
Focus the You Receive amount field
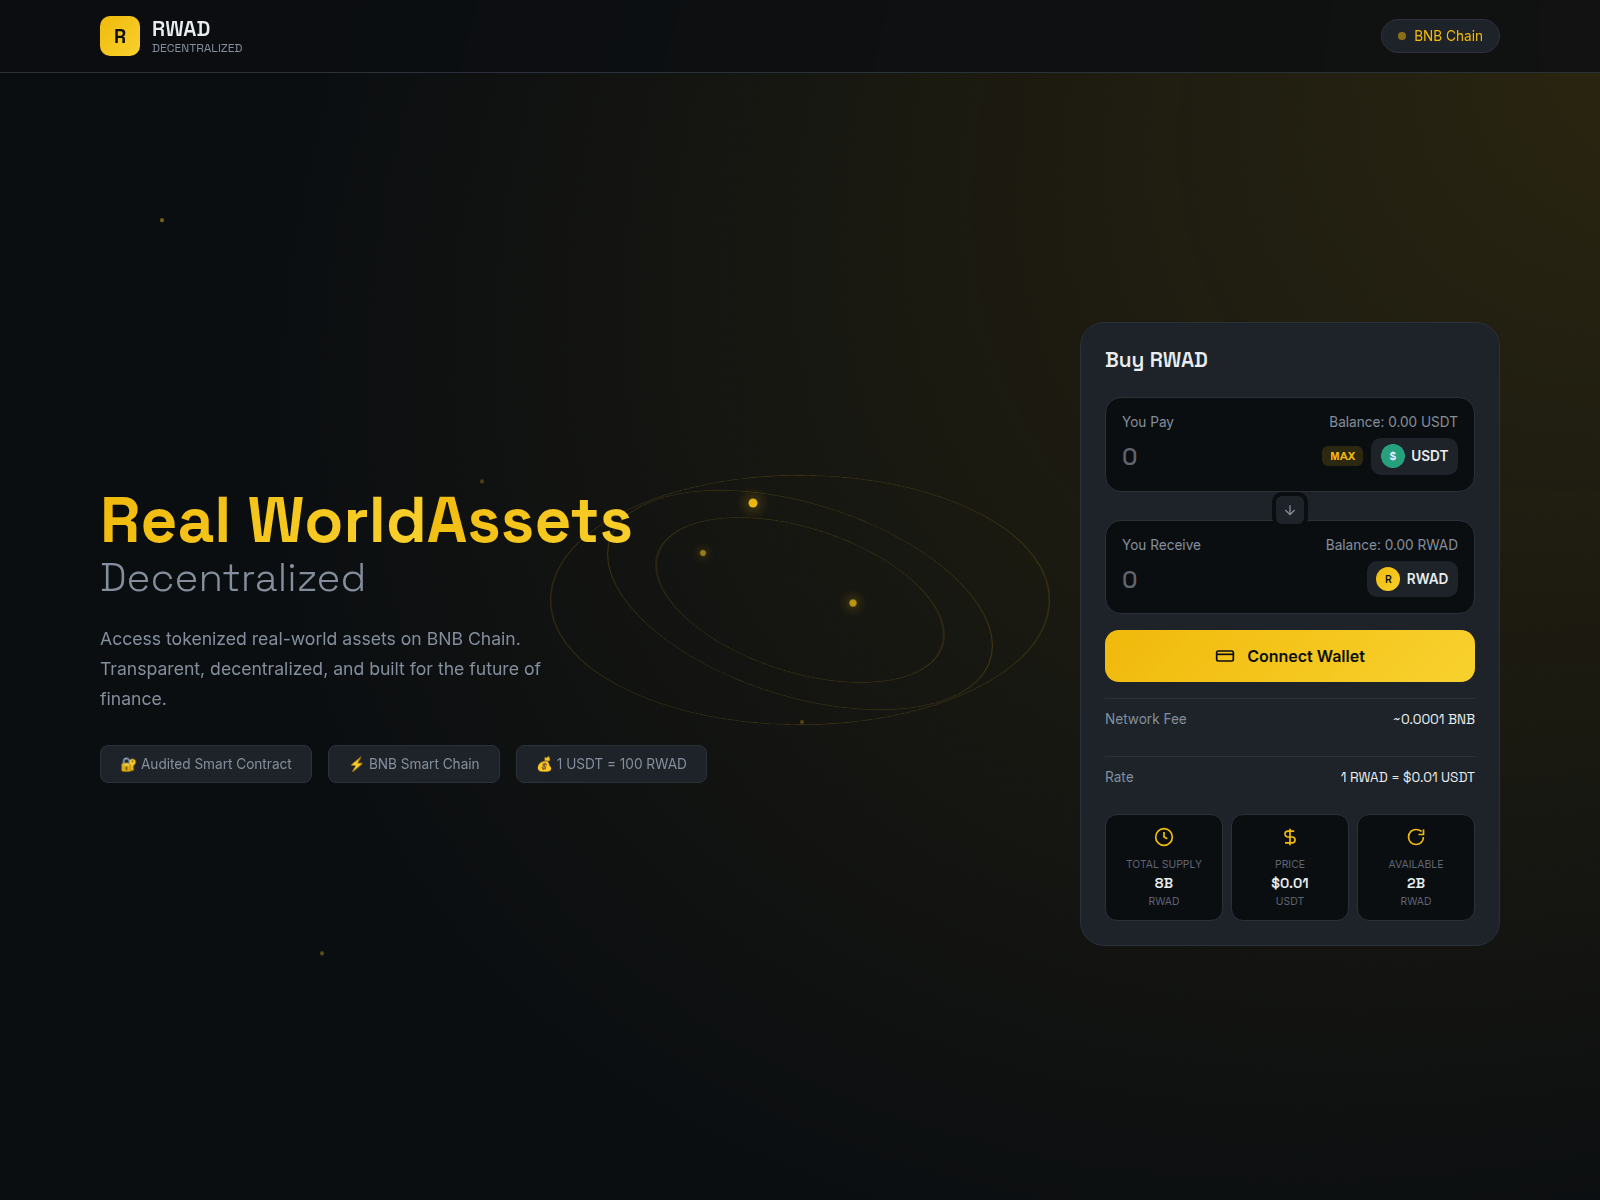pyautogui.click(x=1238, y=580)
